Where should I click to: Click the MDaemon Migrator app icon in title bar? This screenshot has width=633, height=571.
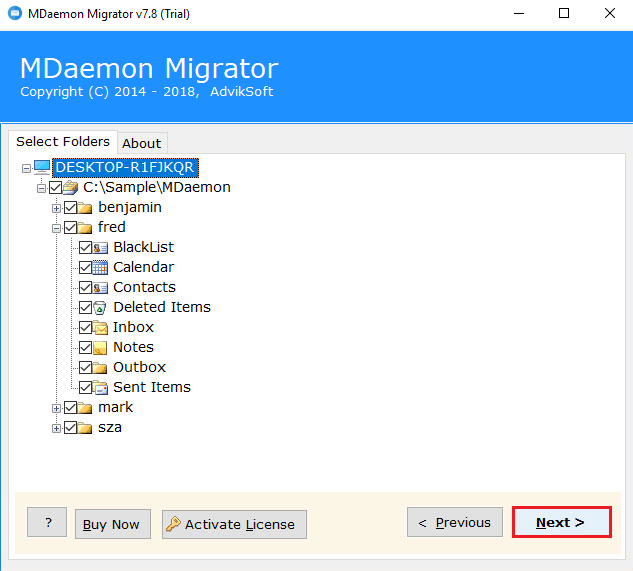(x=15, y=13)
